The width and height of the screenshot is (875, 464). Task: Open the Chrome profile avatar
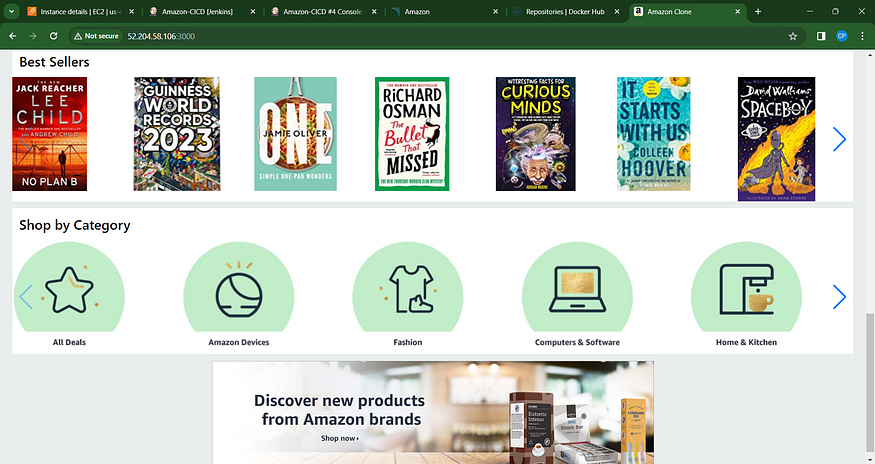(x=842, y=36)
